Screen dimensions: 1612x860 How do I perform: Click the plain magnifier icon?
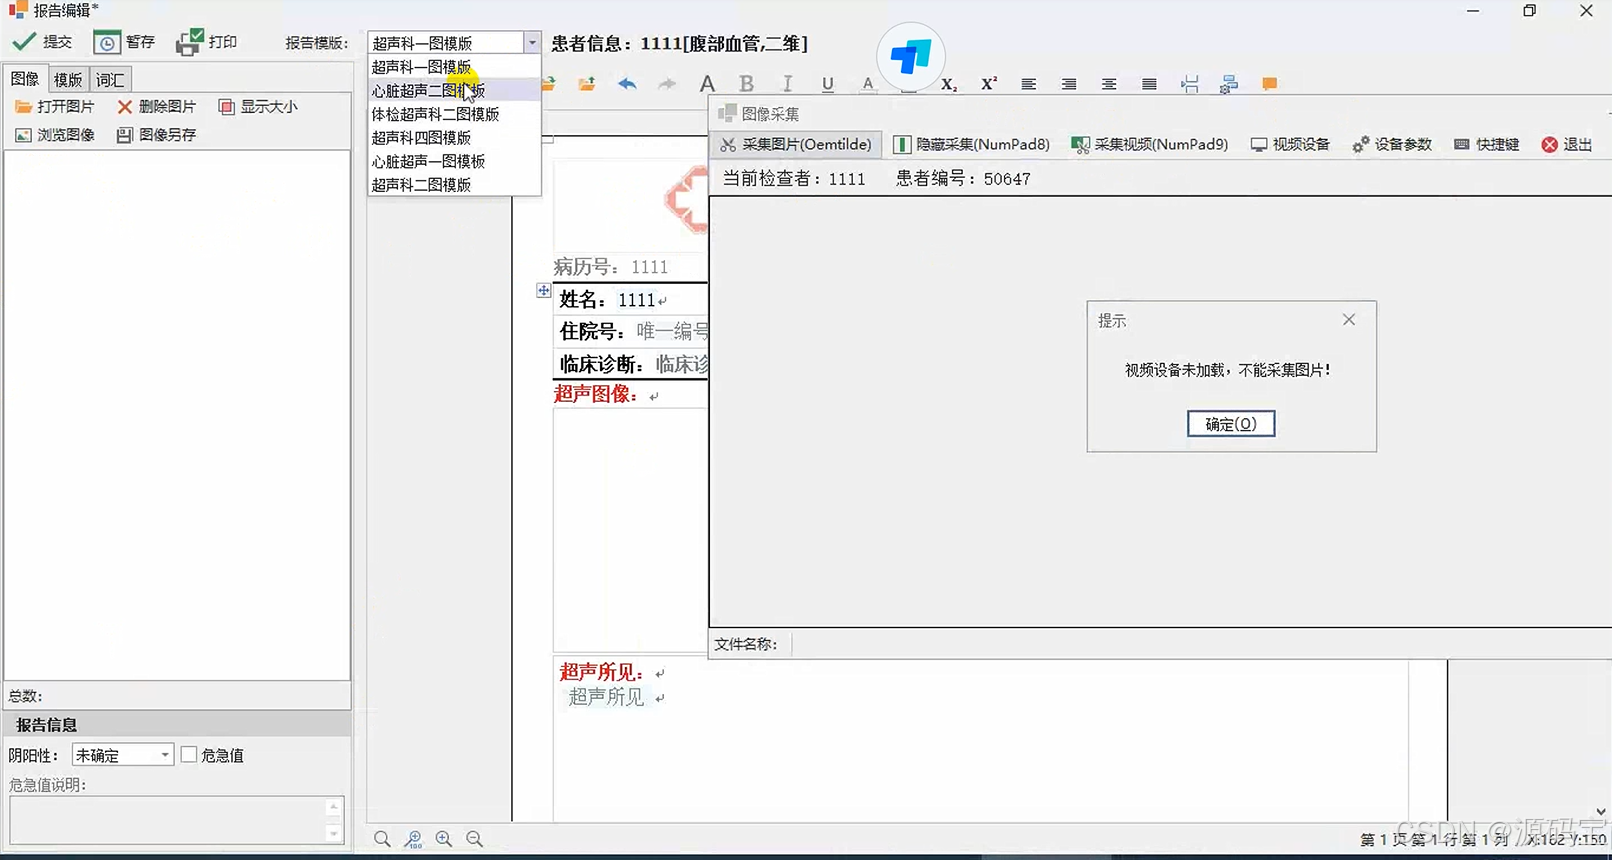point(382,839)
